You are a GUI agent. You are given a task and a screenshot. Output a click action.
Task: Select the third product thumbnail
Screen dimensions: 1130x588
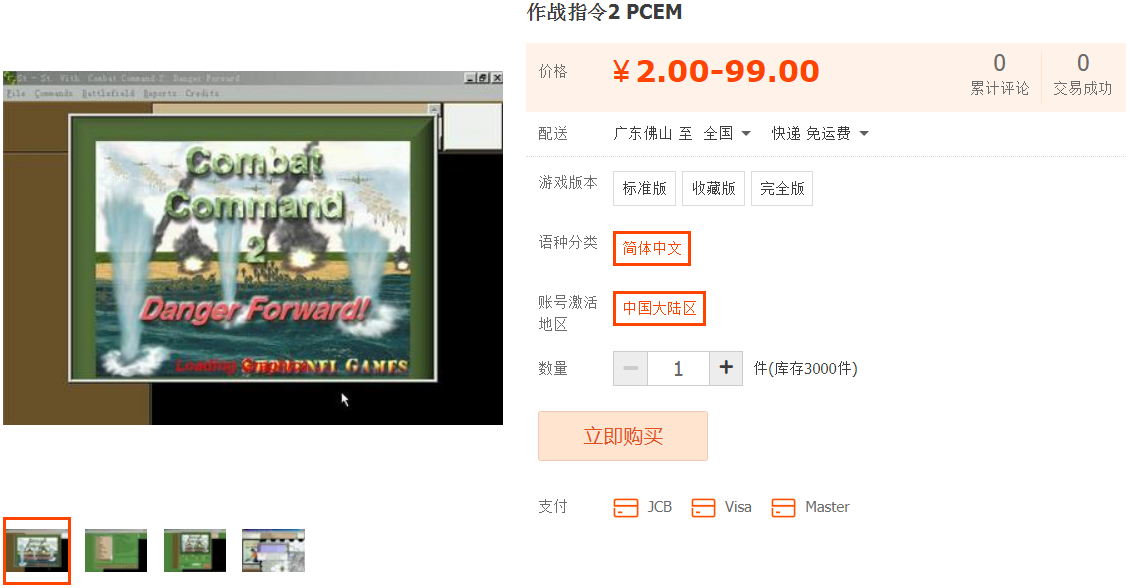(195, 551)
